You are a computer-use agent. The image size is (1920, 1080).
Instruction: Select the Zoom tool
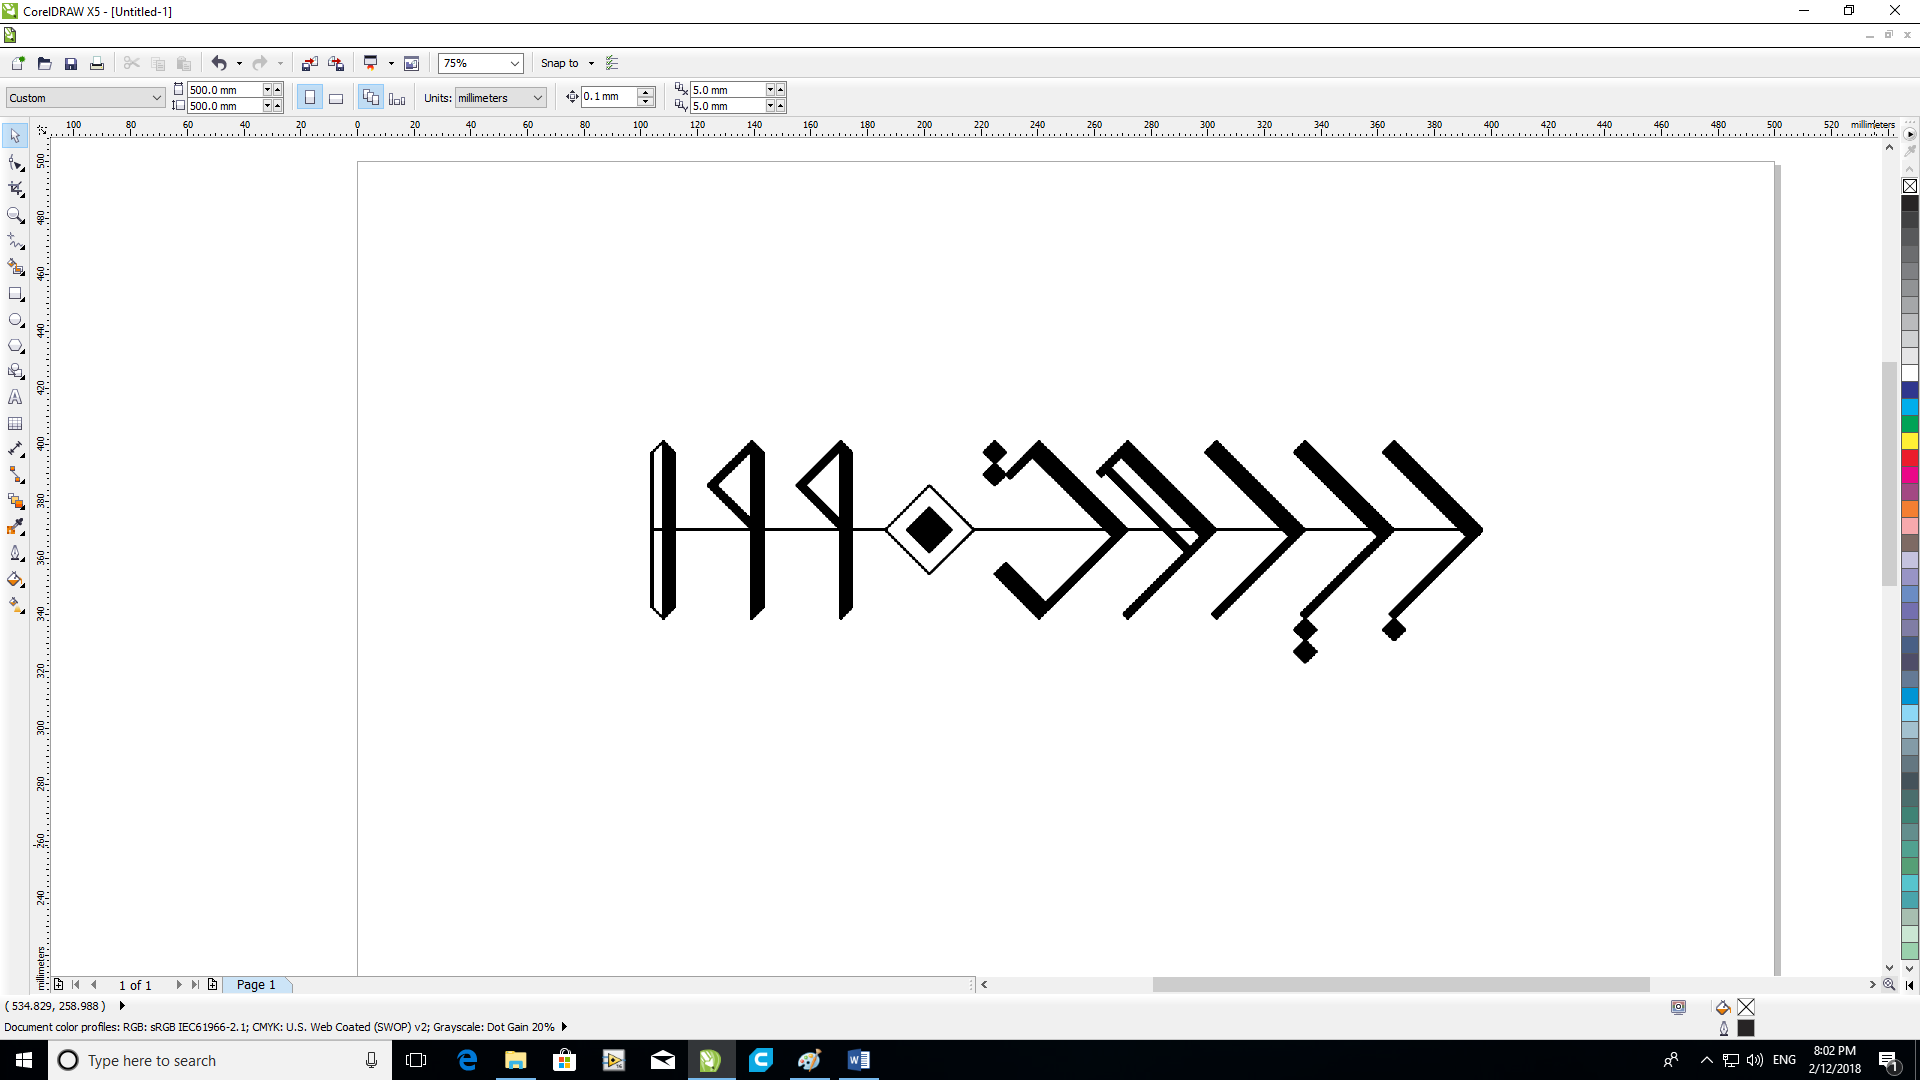click(15, 215)
